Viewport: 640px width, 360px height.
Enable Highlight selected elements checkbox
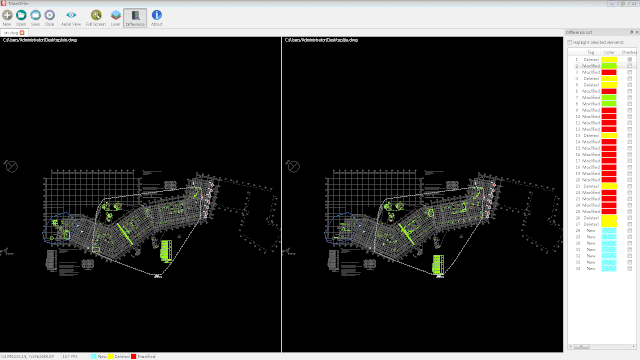[x=570, y=42]
